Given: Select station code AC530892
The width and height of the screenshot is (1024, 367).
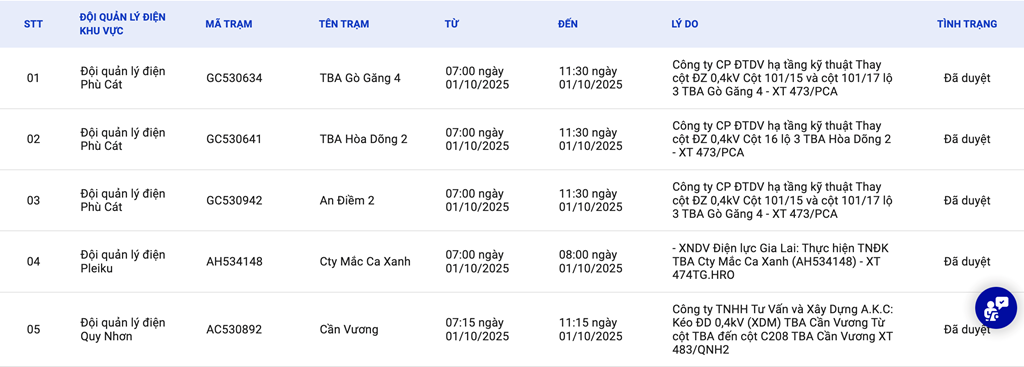Looking at the screenshot, I should click(x=234, y=330).
